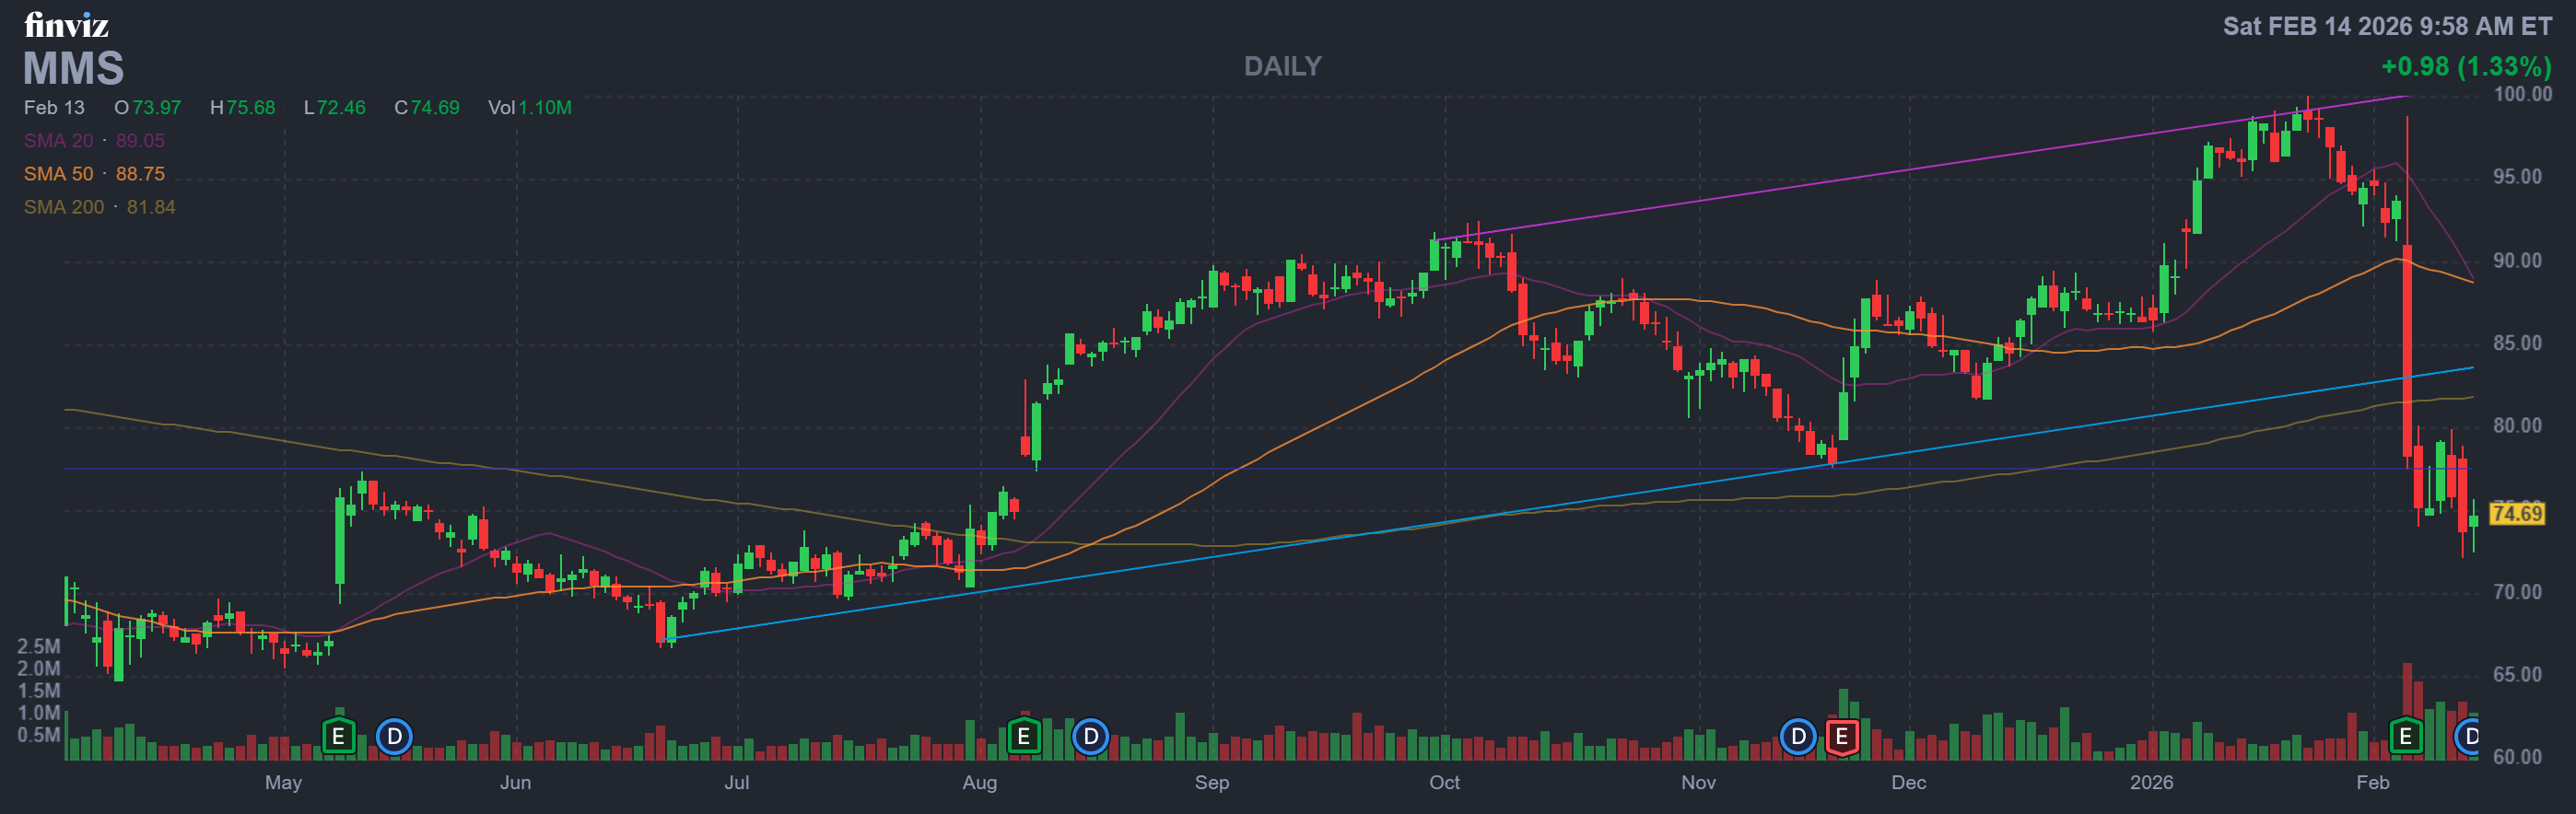This screenshot has height=814, width=2576.
Task: Click the finviz logo
Action: pyautogui.click(x=66, y=25)
